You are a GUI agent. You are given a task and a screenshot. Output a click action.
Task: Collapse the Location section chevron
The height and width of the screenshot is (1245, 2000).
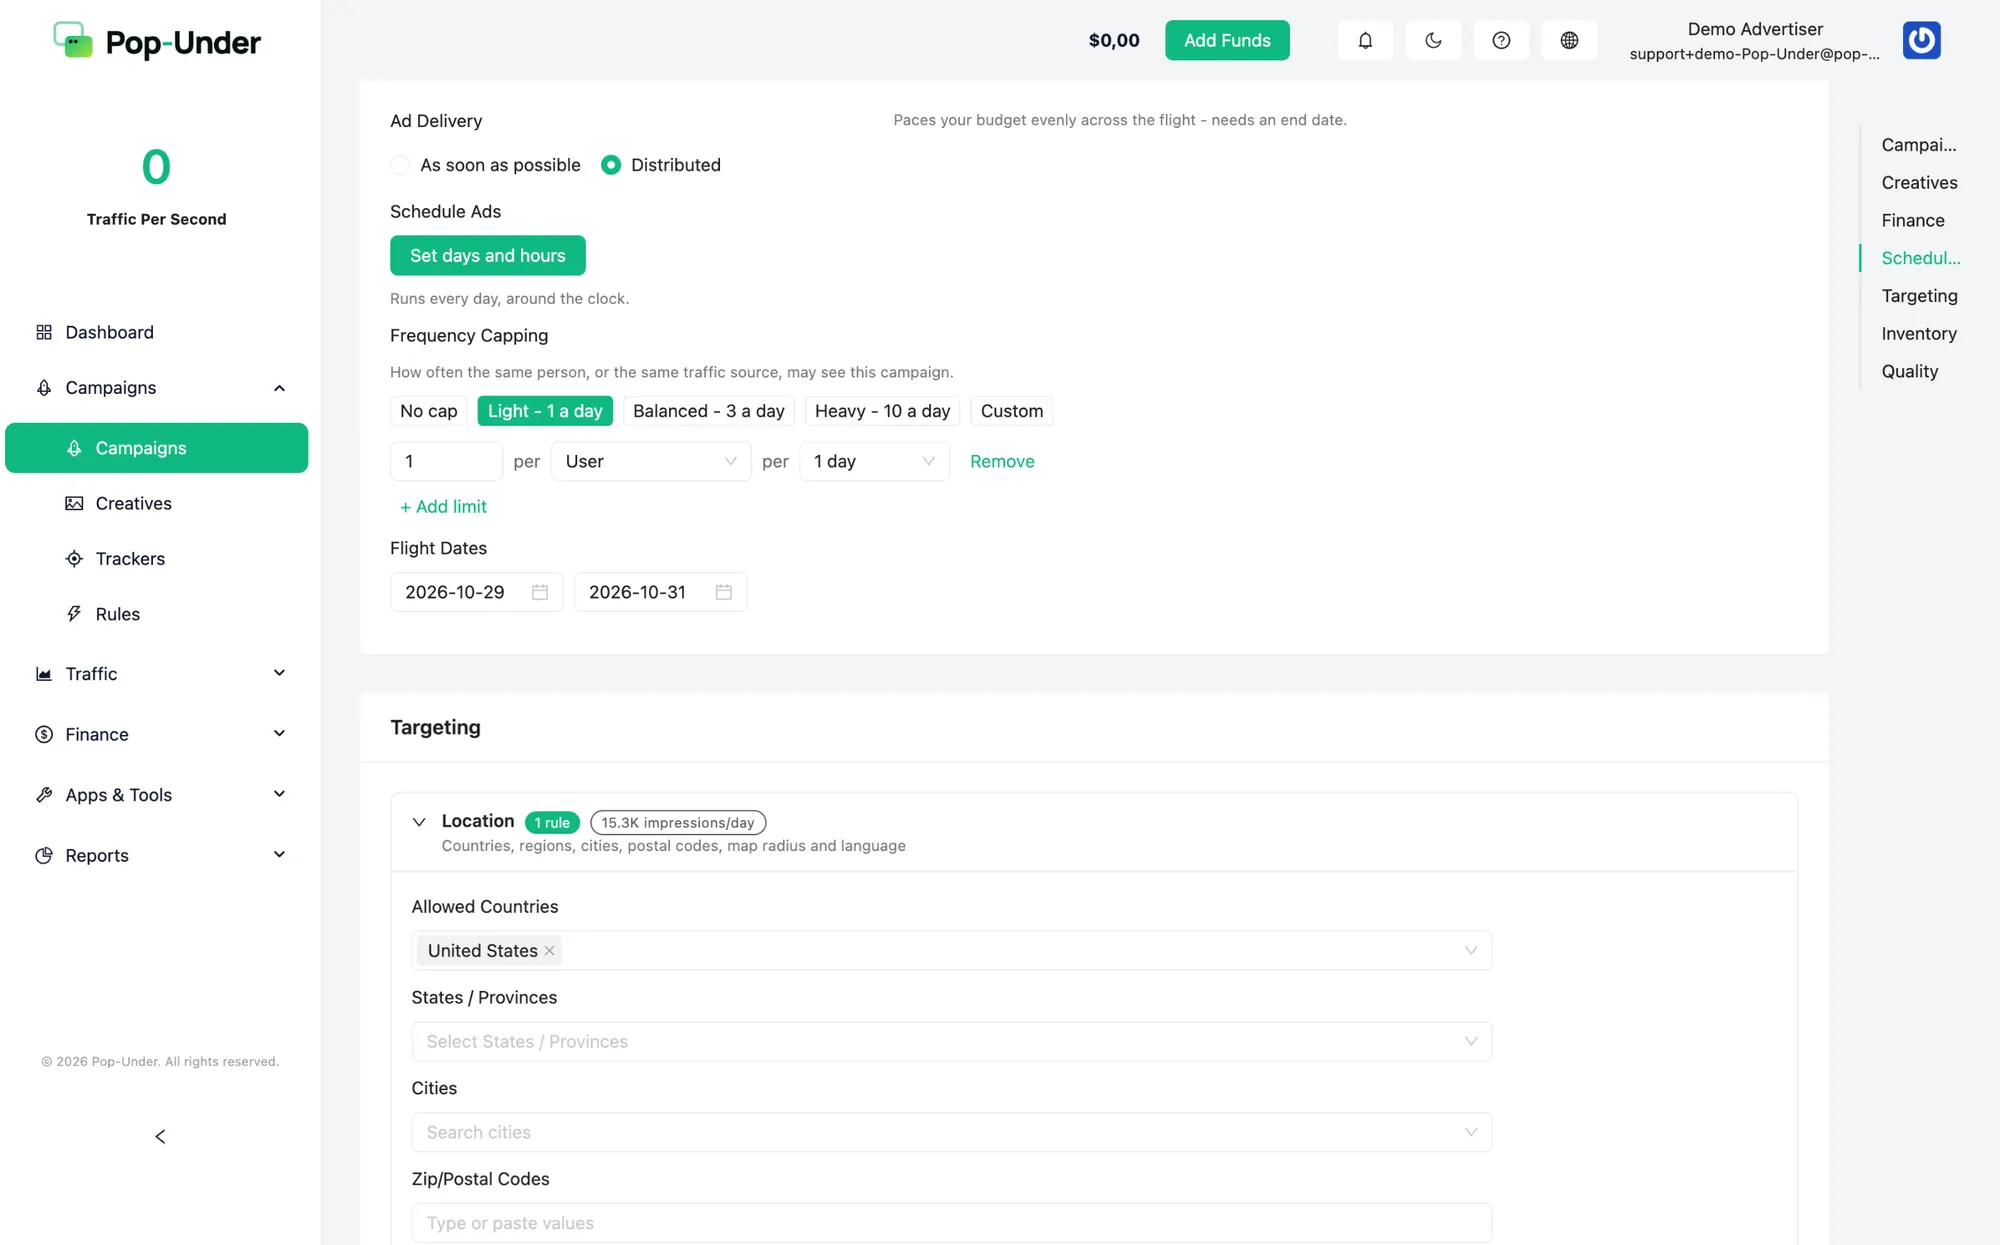(419, 822)
